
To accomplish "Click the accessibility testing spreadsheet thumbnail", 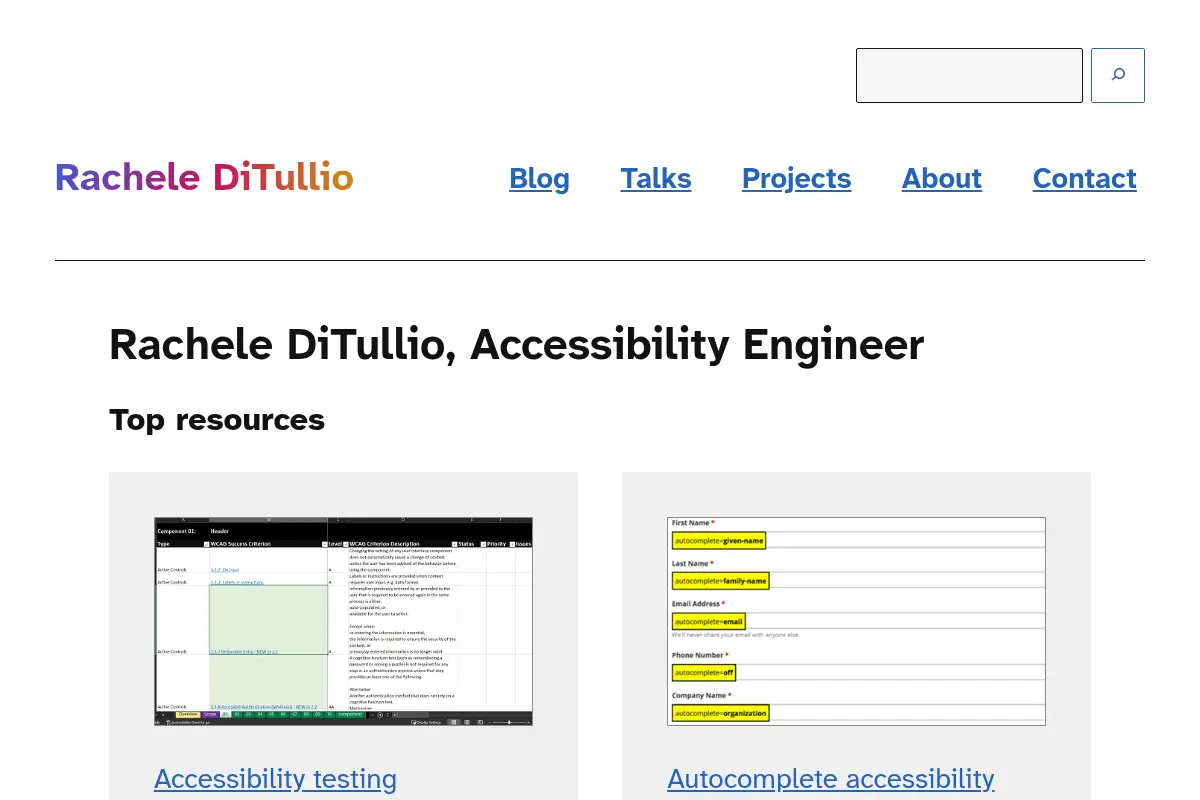I will point(344,621).
